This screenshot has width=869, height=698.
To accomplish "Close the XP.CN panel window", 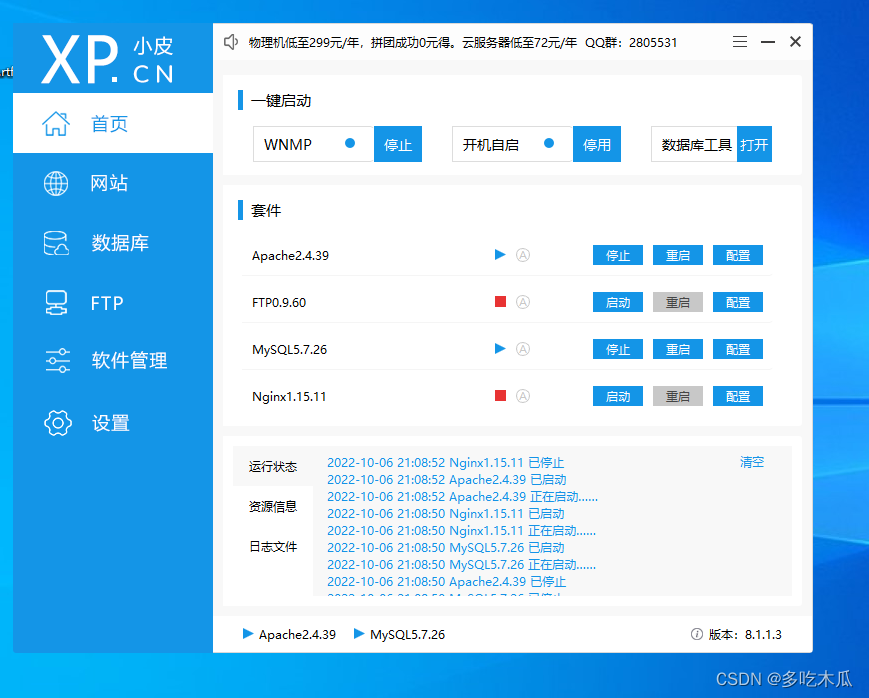I will click(795, 42).
